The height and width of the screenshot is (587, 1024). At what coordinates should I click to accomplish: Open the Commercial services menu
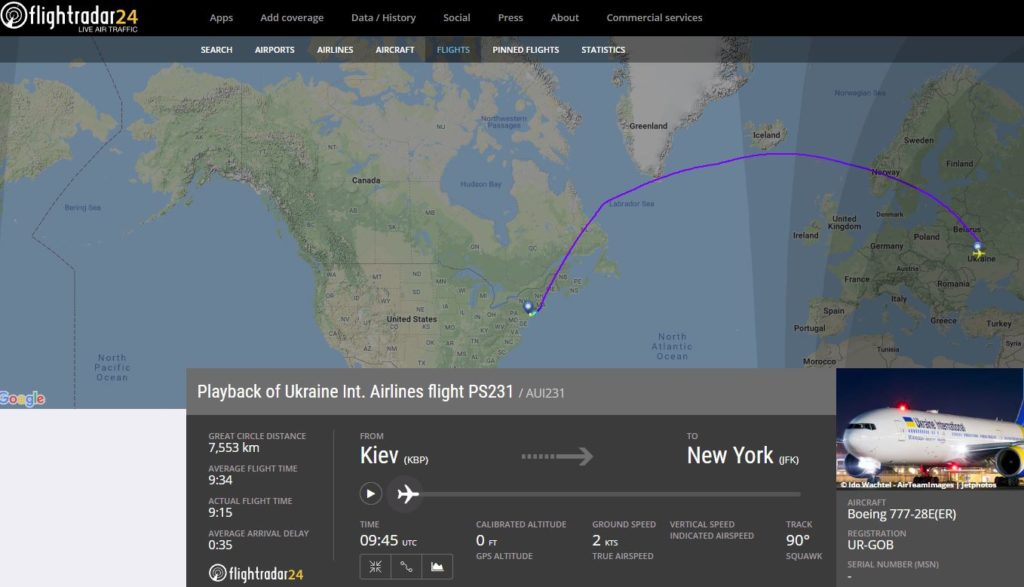click(654, 18)
